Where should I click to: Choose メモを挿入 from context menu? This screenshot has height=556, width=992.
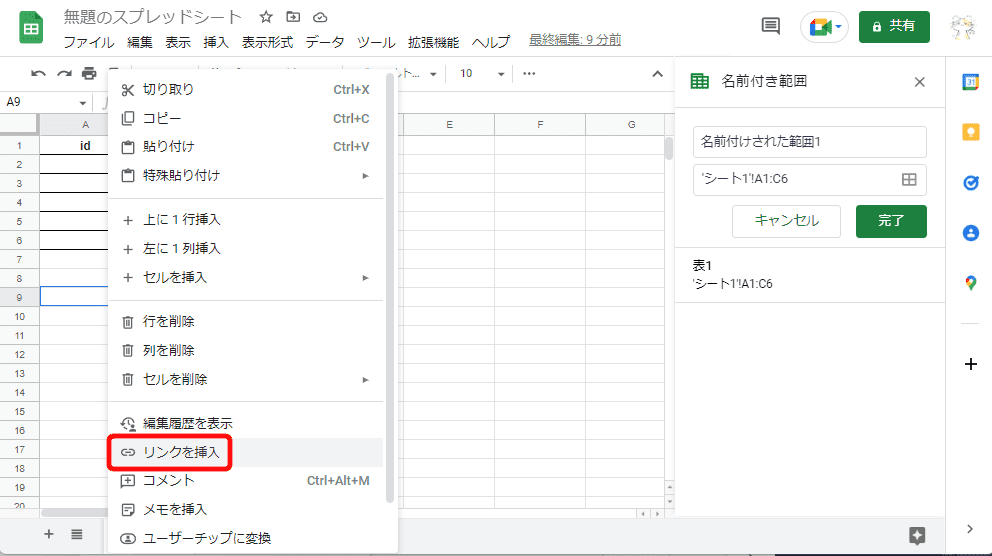point(245,509)
